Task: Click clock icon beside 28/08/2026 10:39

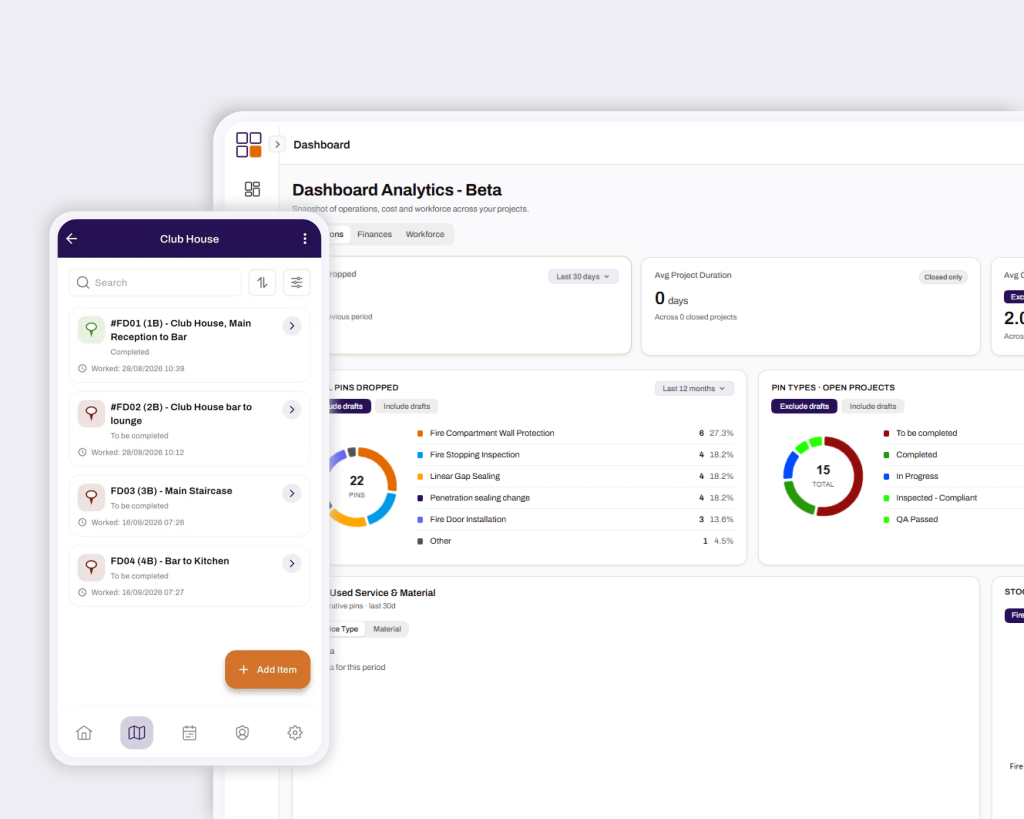Action: 82,368
